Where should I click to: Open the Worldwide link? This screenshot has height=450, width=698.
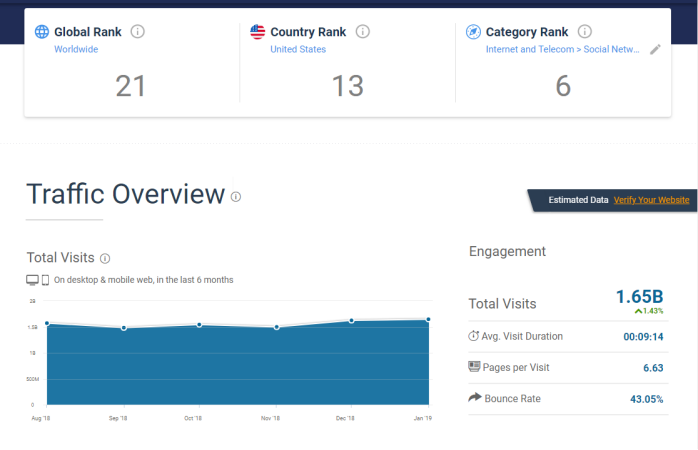76,49
